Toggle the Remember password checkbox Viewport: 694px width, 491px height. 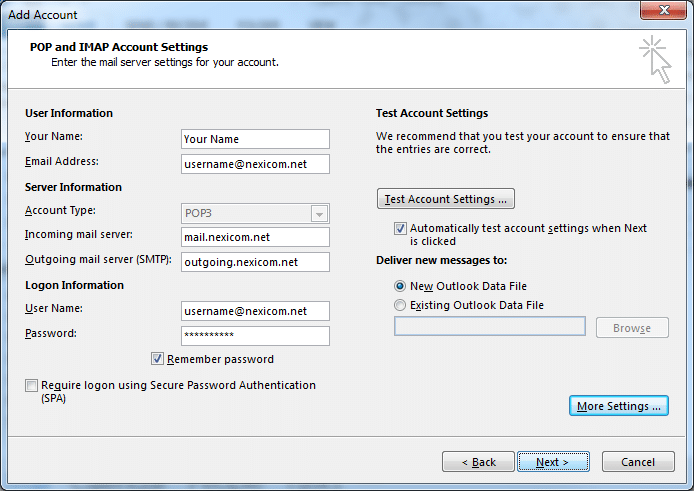(x=157, y=359)
